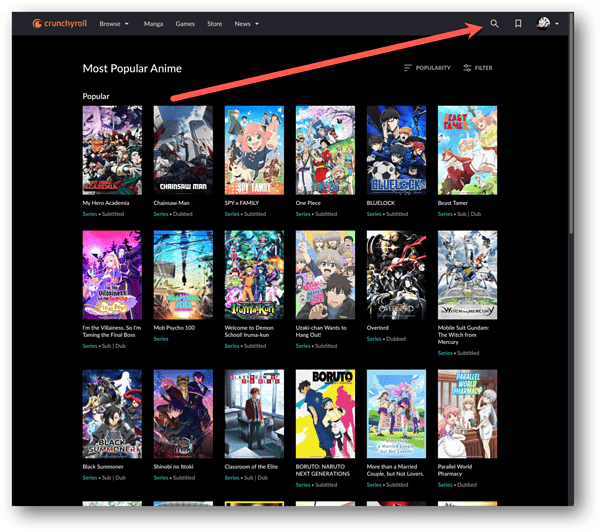Open the Browse dropdown menu
This screenshot has height=532, width=600.
(x=114, y=24)
